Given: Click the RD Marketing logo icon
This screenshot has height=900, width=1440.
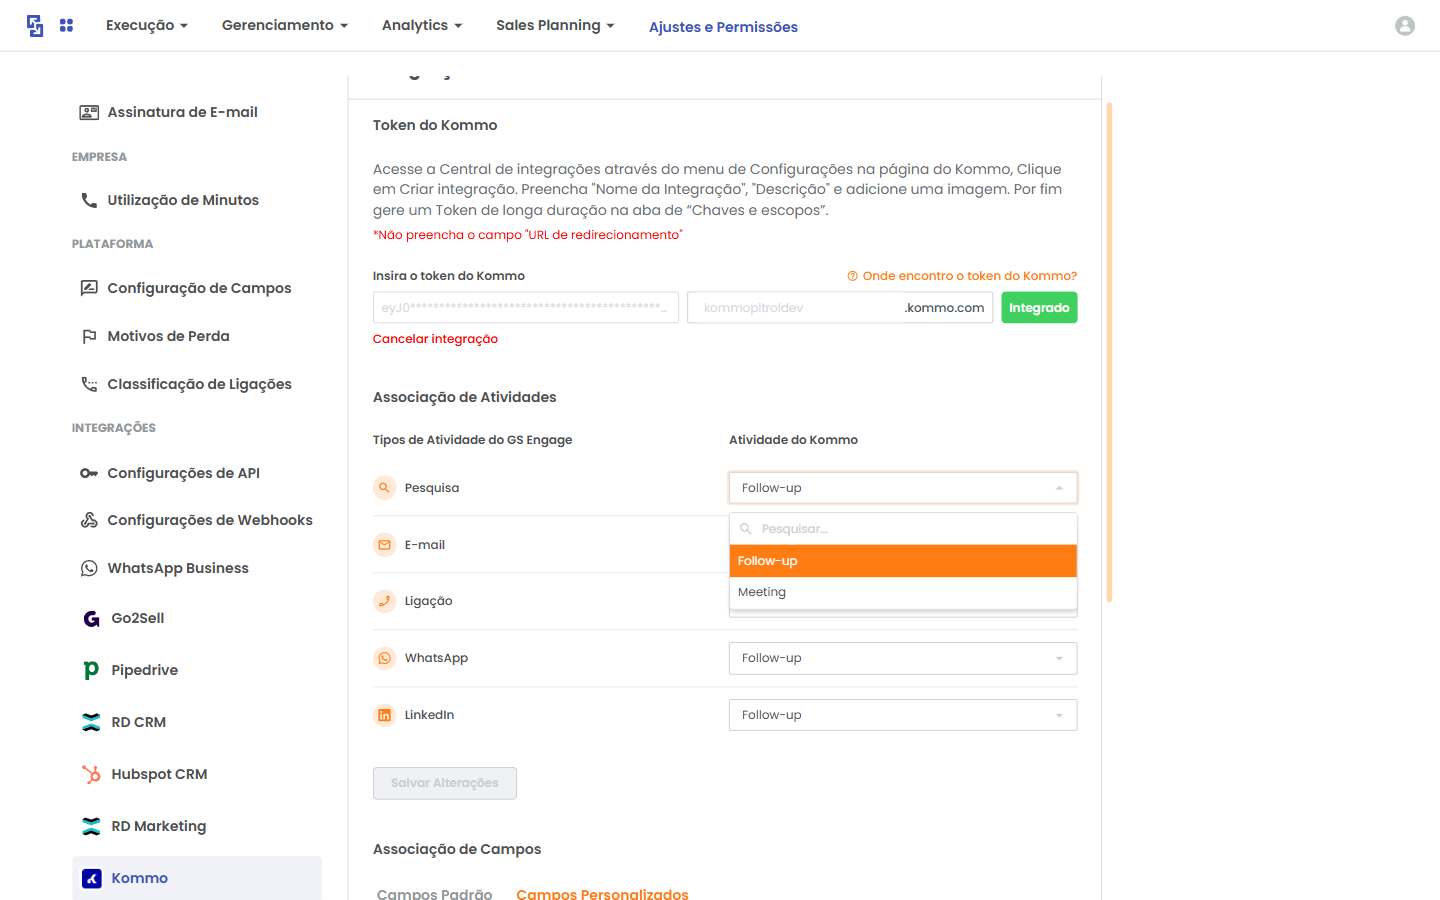Looking at the screenshot, I should click(91, 826).
